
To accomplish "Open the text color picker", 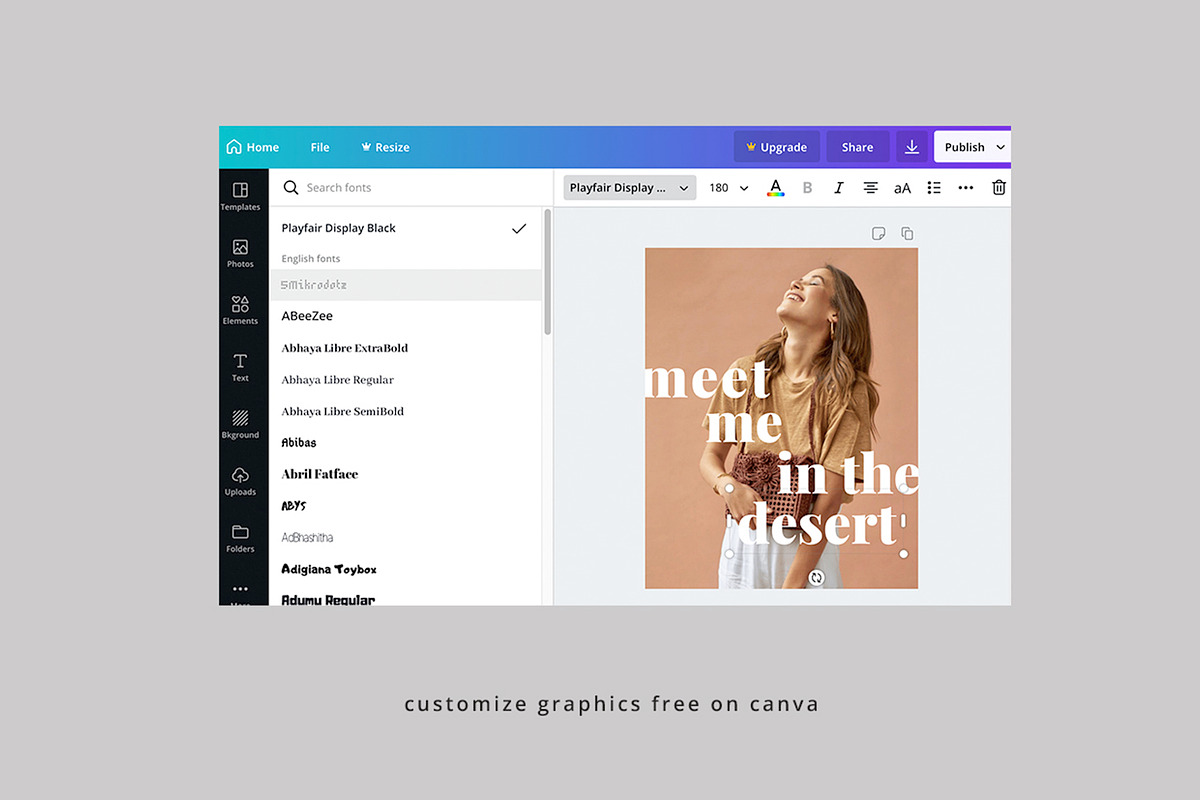I will 775,187.
